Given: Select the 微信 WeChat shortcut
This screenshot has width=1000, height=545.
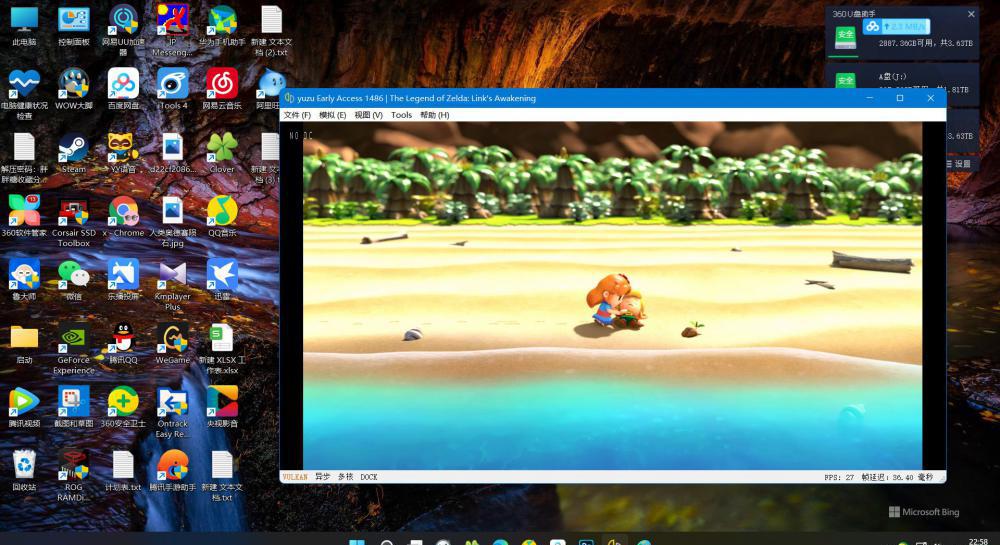Looking at the screenshot, I should click(x=74, y=280).
